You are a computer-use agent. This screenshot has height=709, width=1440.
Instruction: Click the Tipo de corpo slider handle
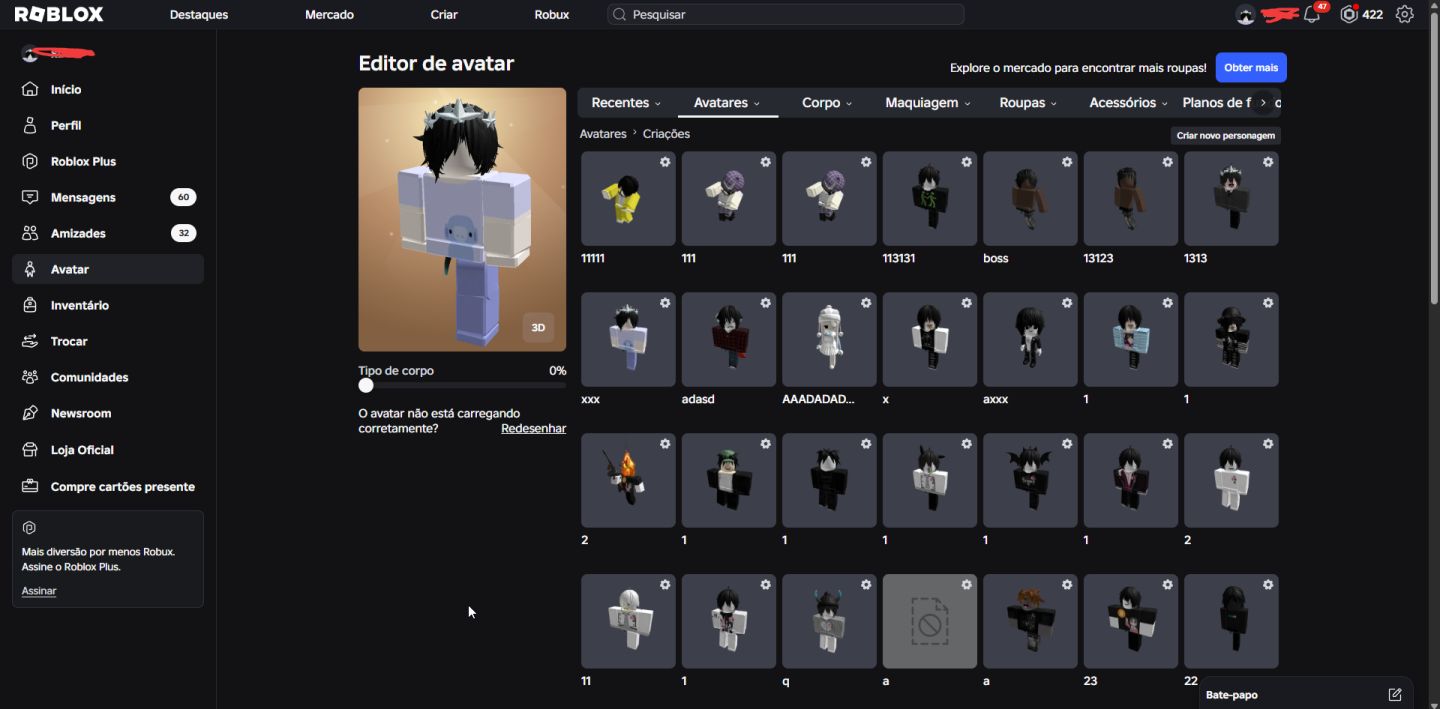tap(366, 385)
